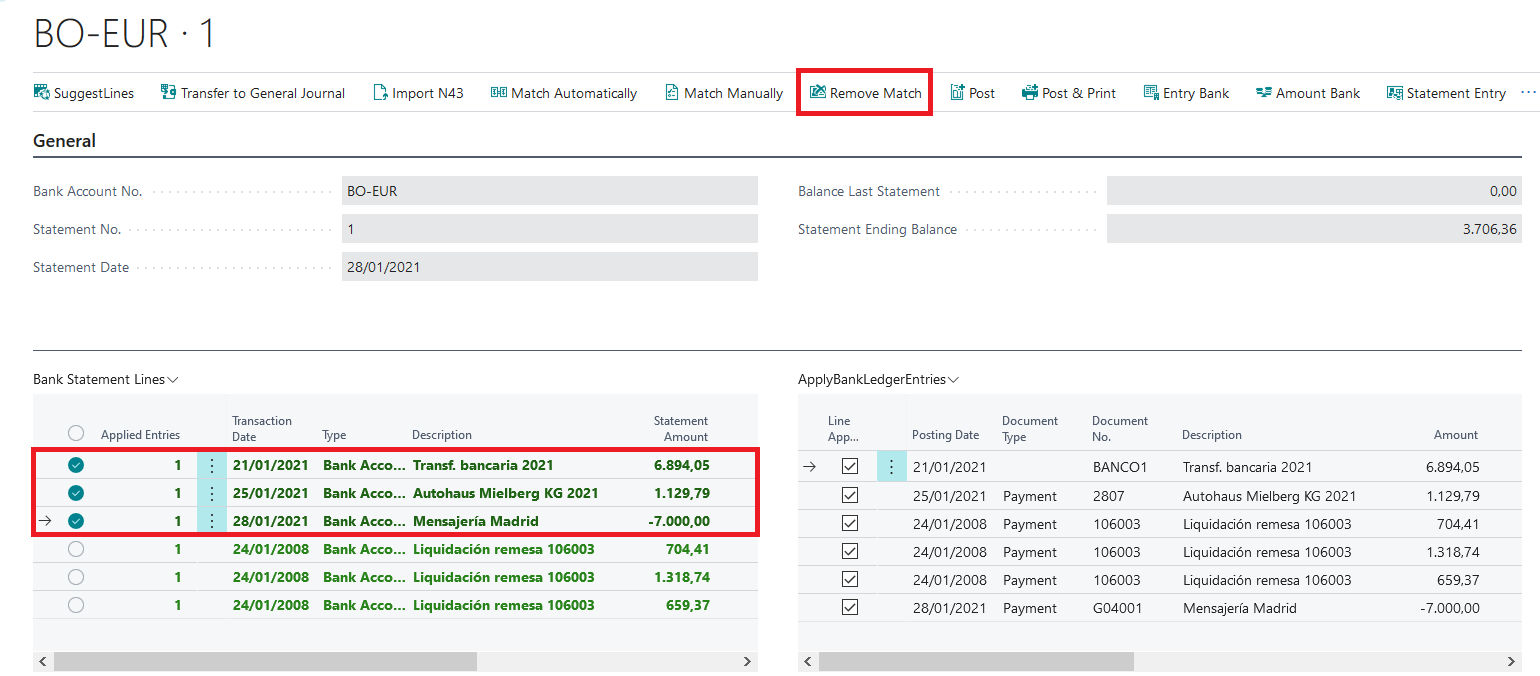The image size is (1540, 676).
Task: Sort by Posting Date column header
Action: click(945, 435)
